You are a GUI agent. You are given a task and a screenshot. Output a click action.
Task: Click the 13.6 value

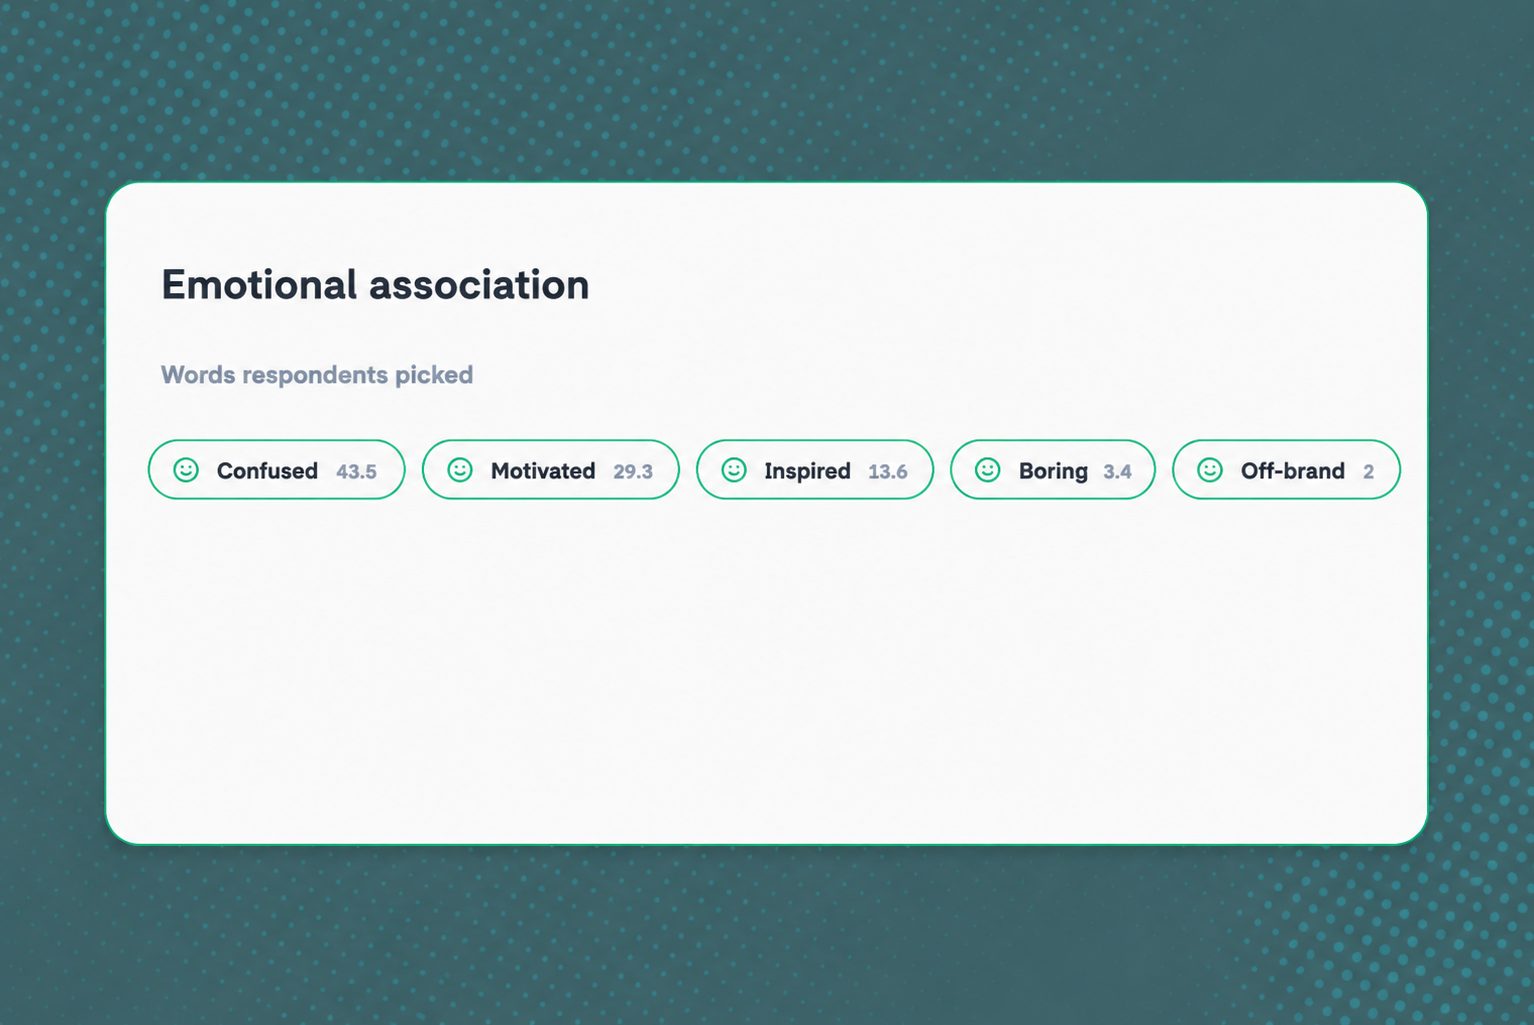[888, 472]
